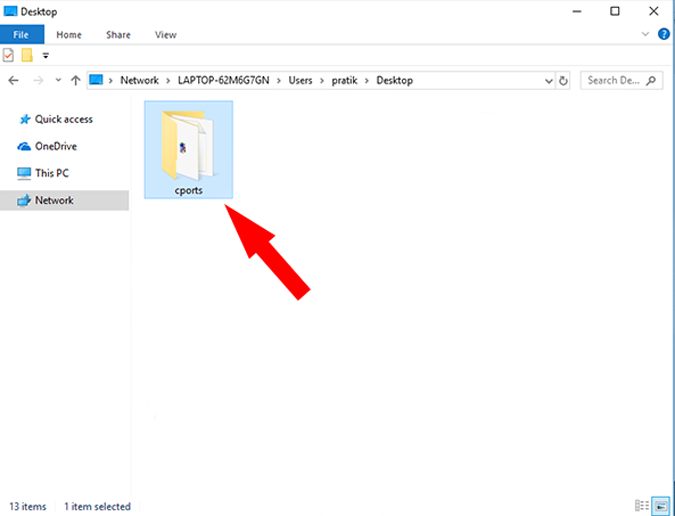
Task: Open the recent locations dropdown near navigation arrows
Action: pos(57,80)
